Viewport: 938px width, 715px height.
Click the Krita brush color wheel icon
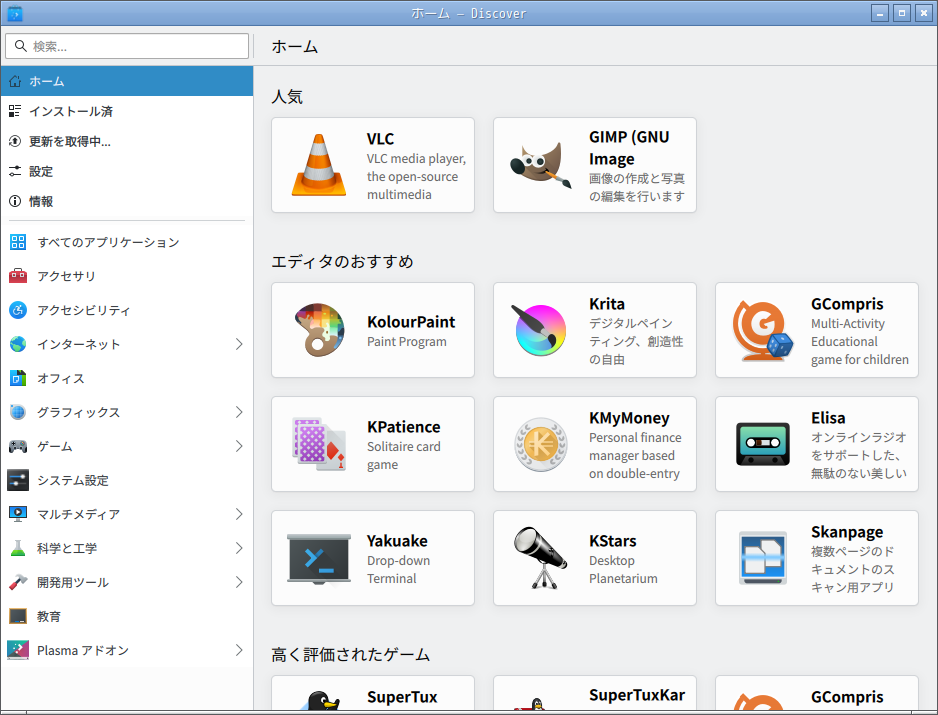click(540, 330)
